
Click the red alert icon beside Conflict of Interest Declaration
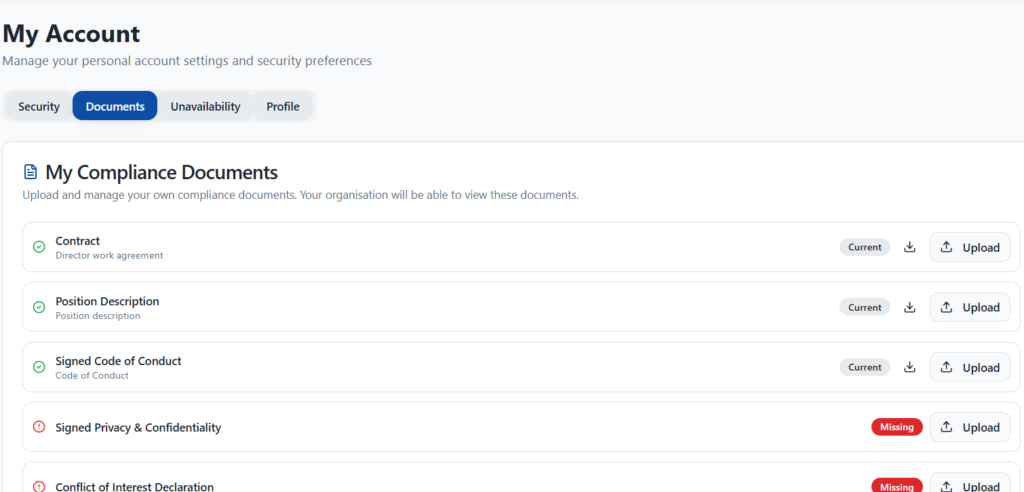coord(39,487)
